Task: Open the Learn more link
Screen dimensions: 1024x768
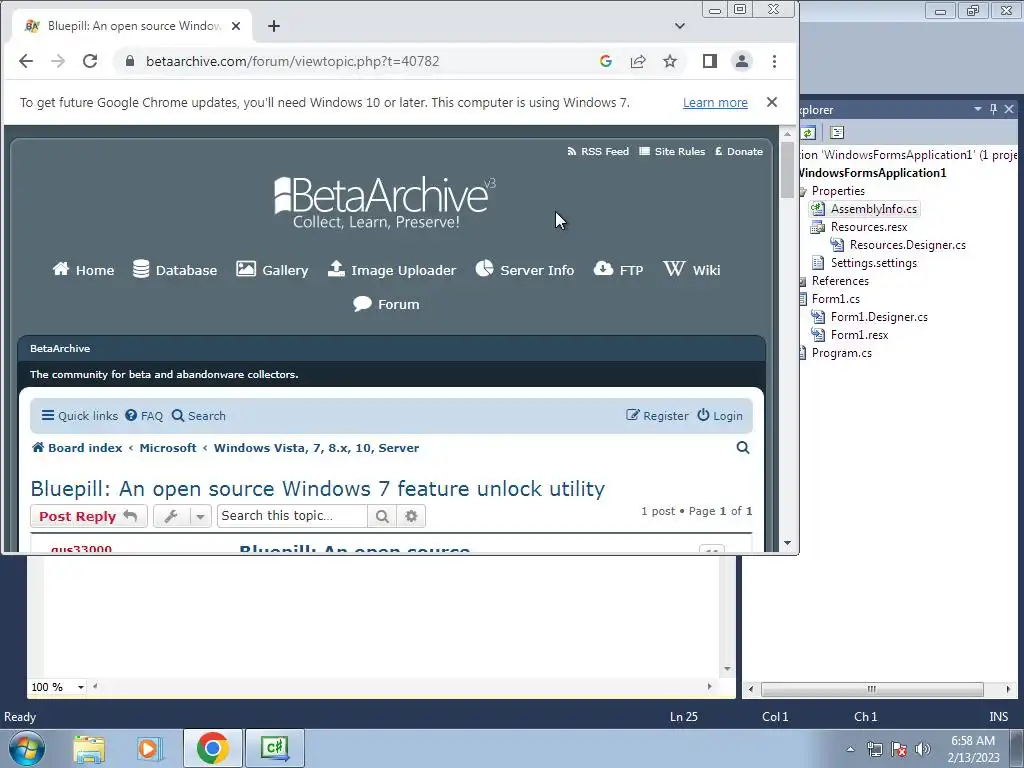Action: click(x=715, y=103)
